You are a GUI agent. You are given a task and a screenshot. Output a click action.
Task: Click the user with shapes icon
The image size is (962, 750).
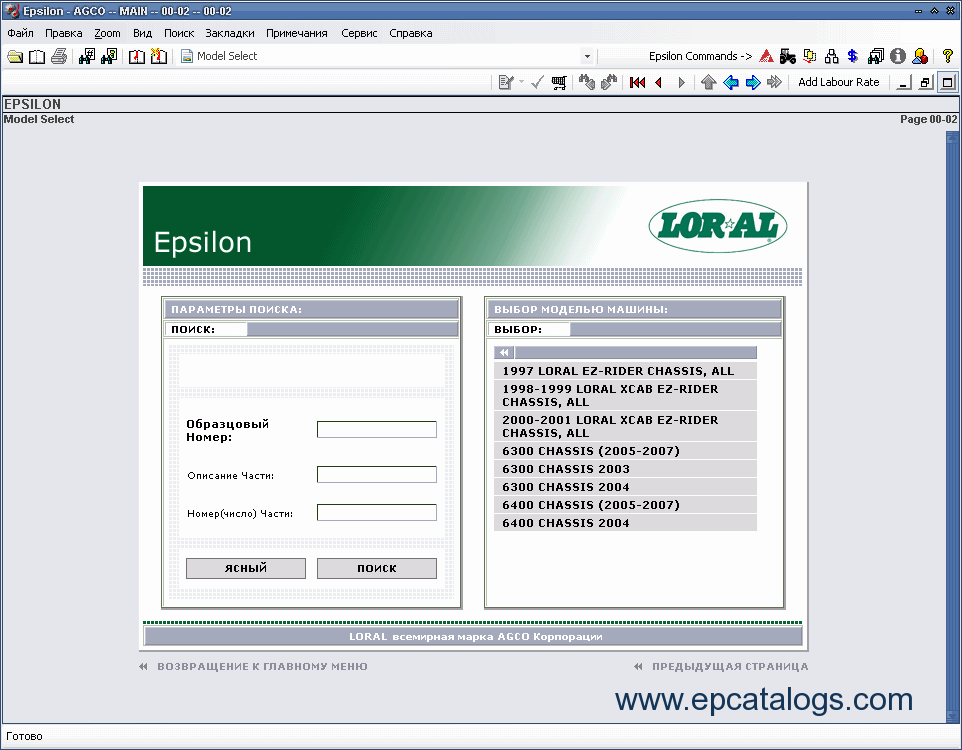pos(920,56)
